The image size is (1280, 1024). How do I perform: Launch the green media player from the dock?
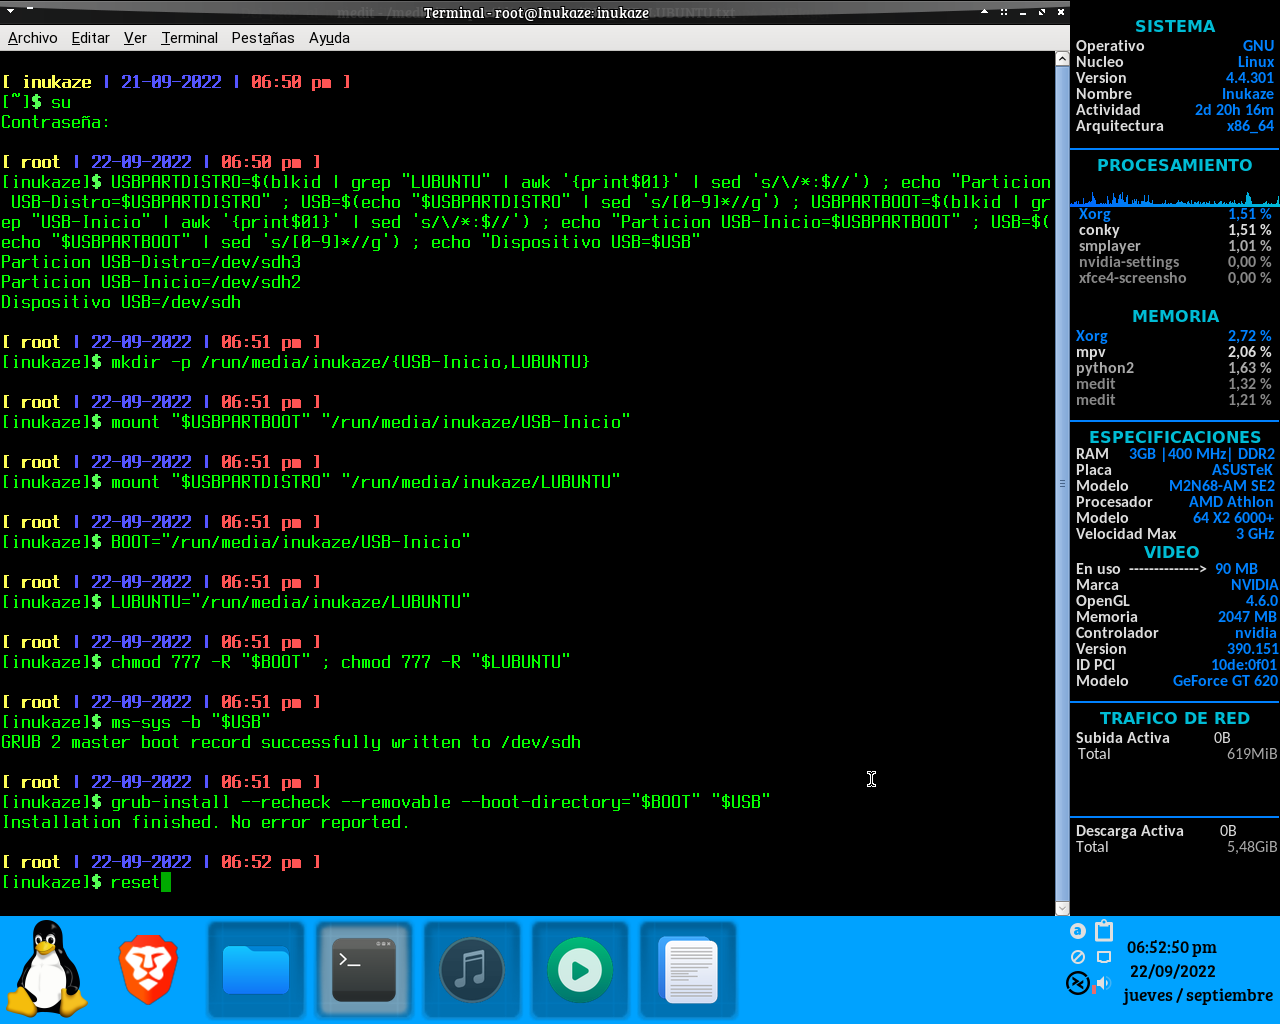click(x=580, y=968)
